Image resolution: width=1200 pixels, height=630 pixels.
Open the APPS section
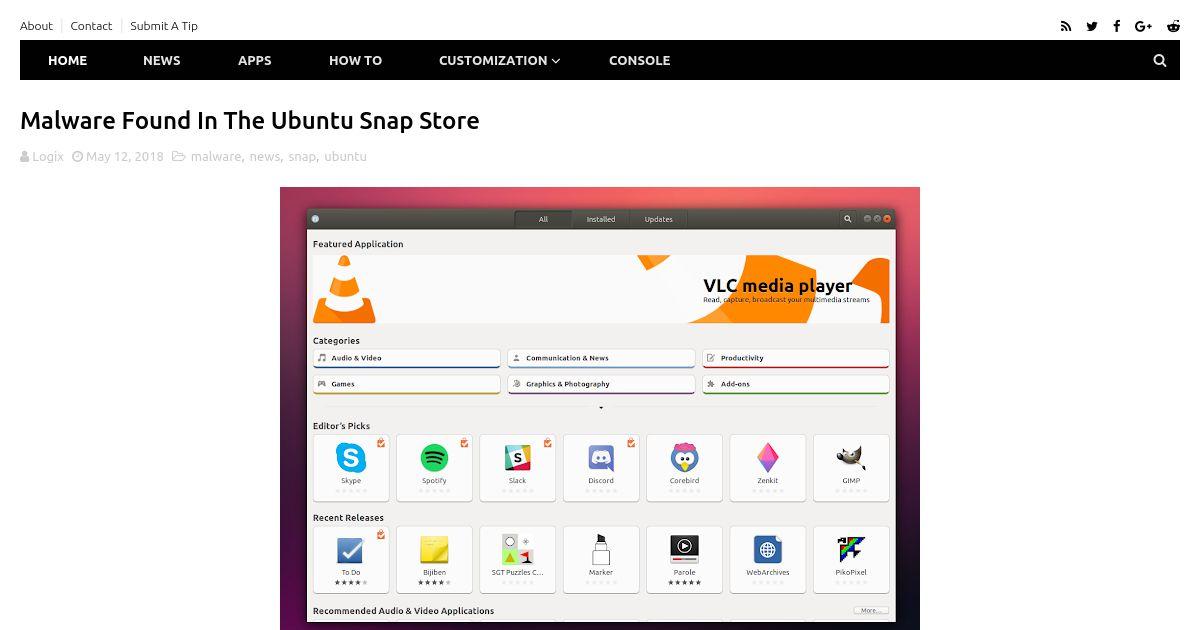(x=254, y=60)
